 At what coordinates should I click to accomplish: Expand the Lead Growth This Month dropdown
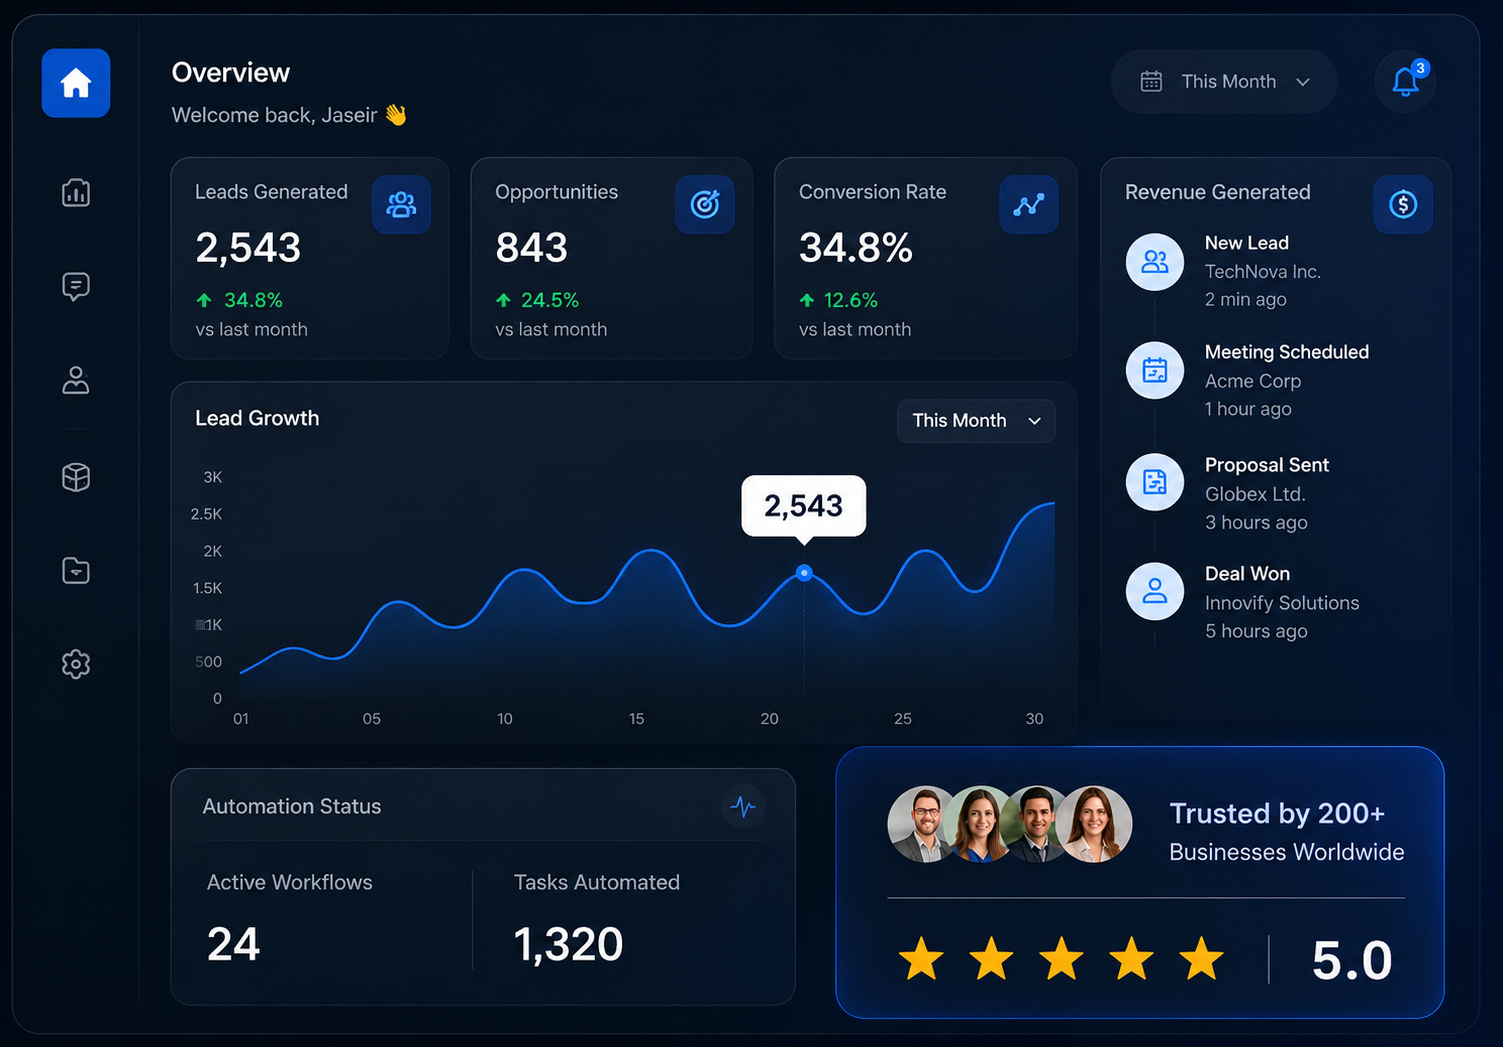[x=976, y=421]
